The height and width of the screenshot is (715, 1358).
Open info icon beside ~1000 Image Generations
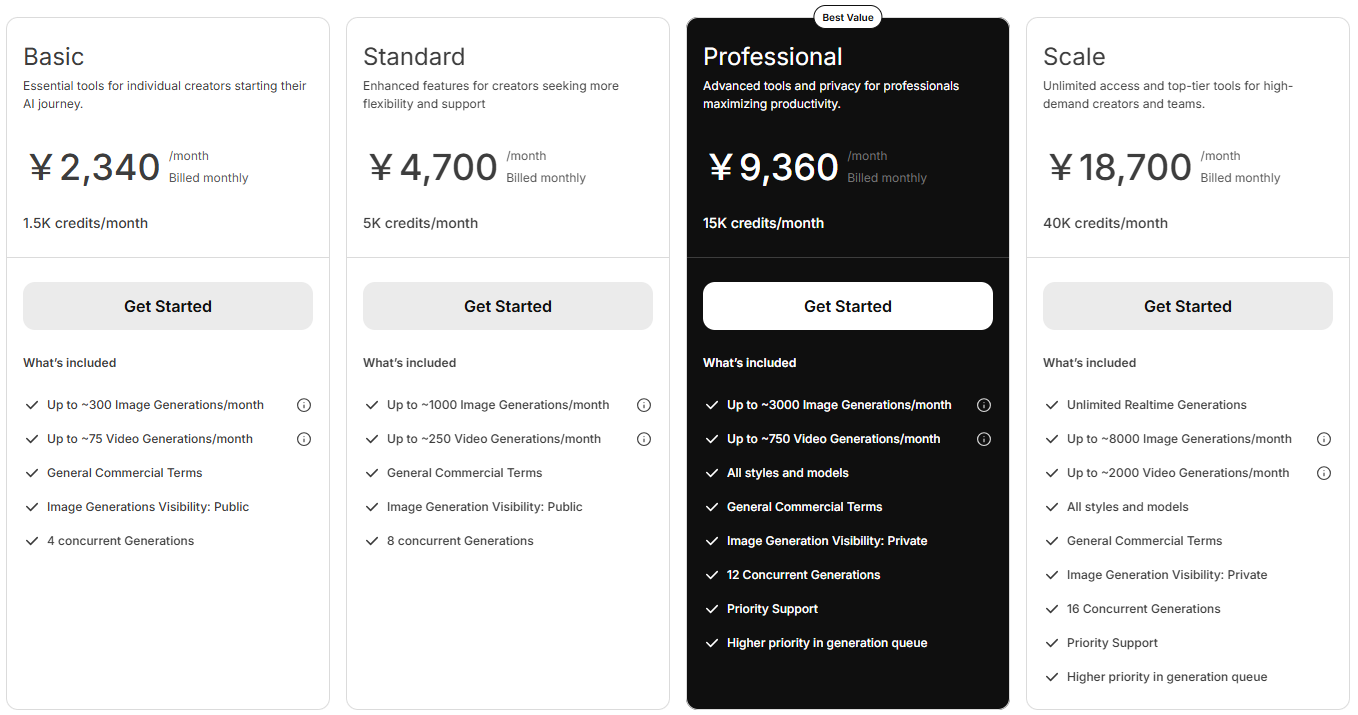(x=644, y=405)
